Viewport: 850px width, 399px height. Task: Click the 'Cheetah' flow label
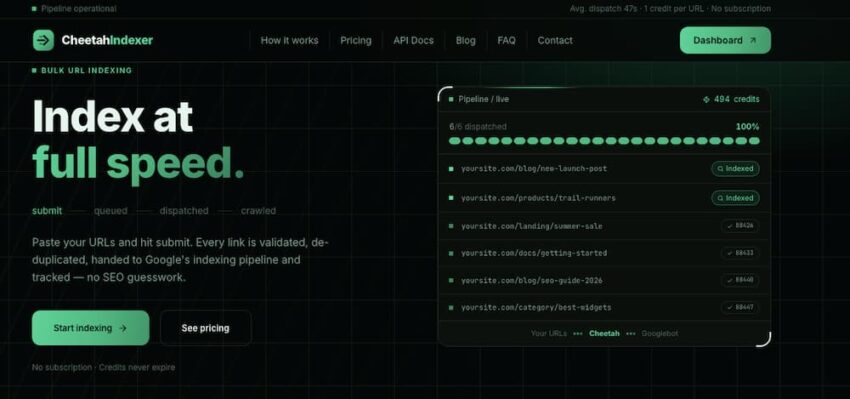point(604,333)
